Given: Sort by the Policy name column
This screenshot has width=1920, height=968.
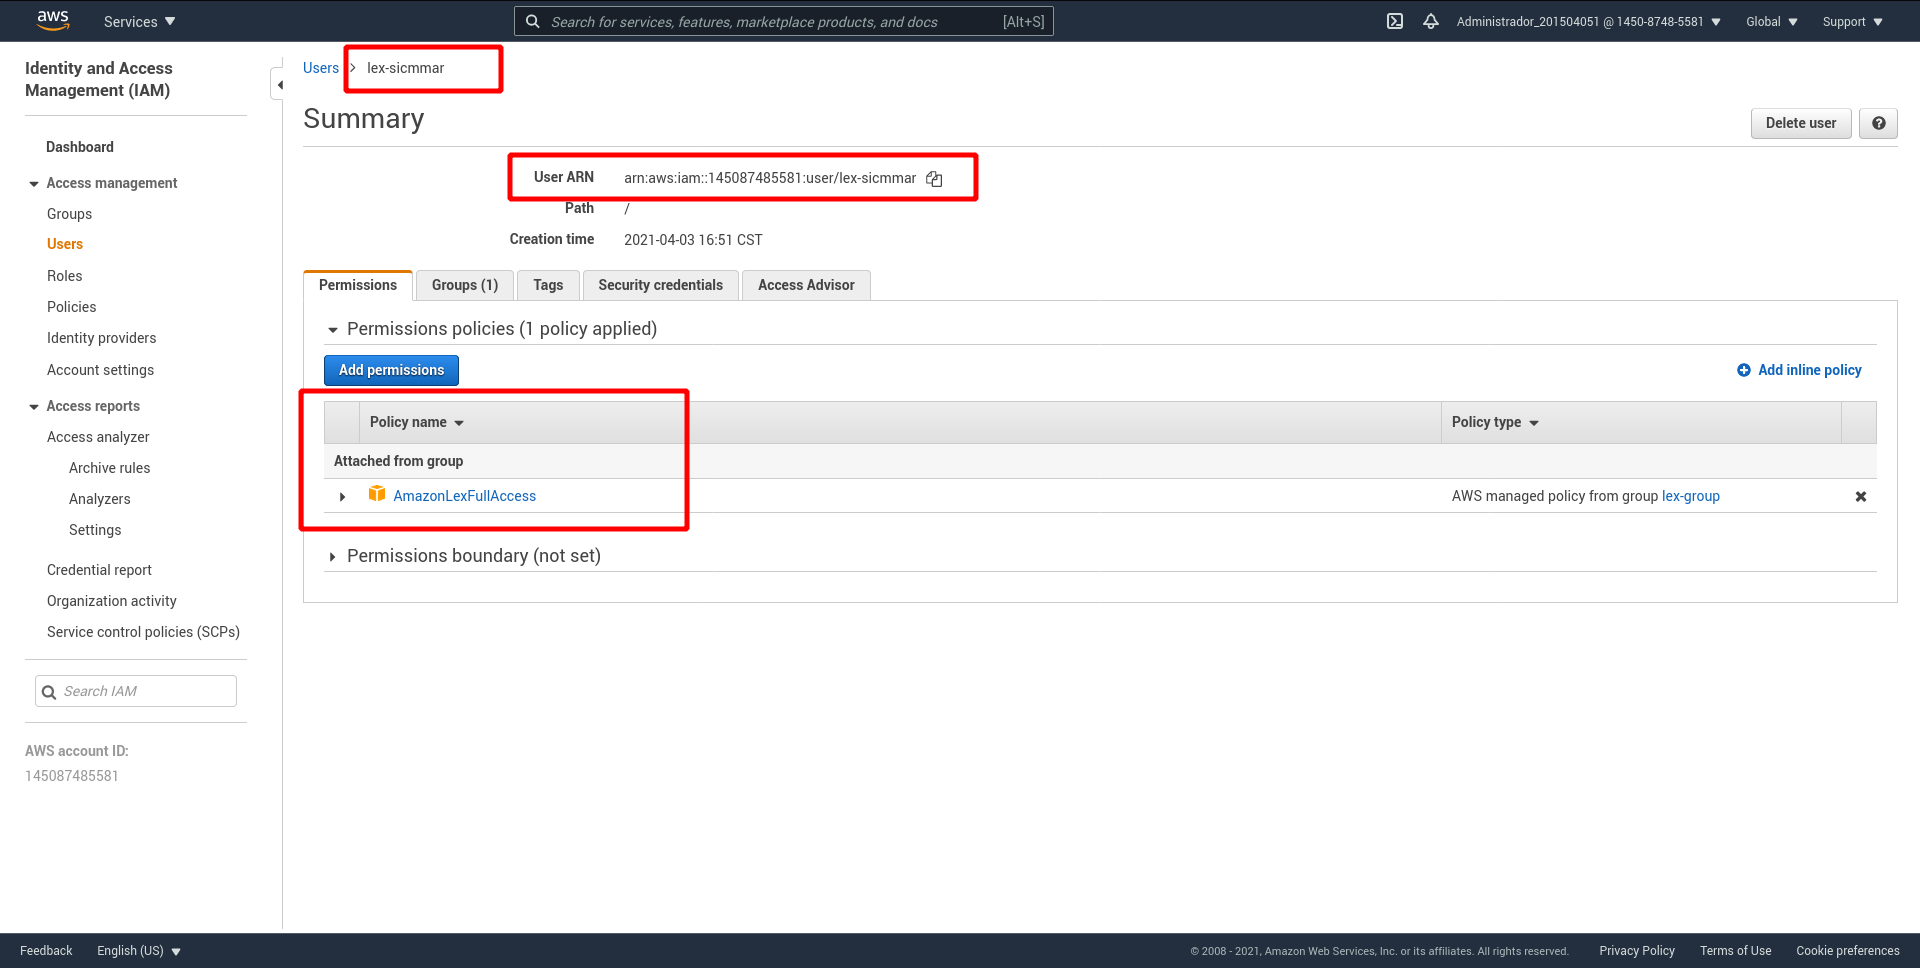Looking at the screenshot, I should coord(417,423).
